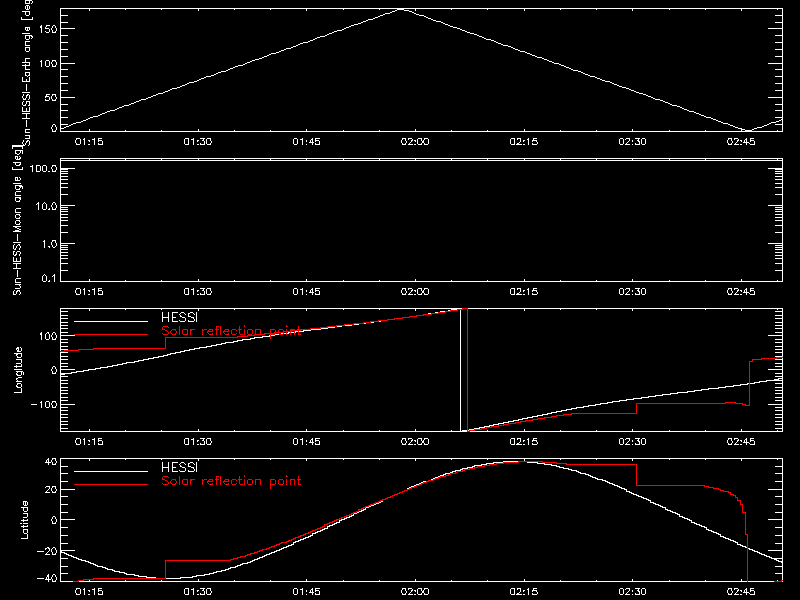Select the HESSI legend label in Longitude plot
Viewport: 800px width, 600px height.
point(179,317)
